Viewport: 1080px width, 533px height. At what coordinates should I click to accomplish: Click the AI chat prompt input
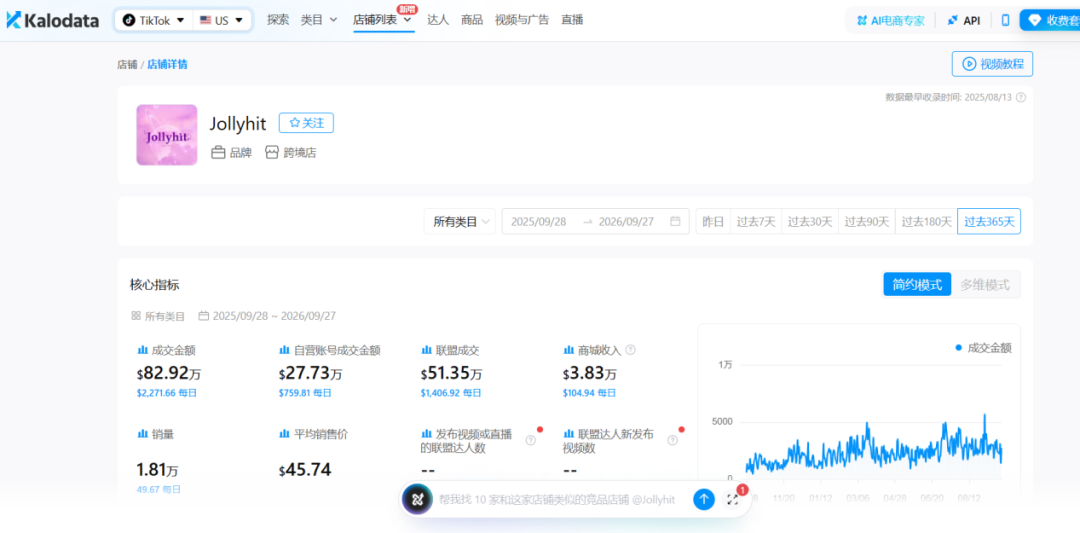tap(557, 499)
